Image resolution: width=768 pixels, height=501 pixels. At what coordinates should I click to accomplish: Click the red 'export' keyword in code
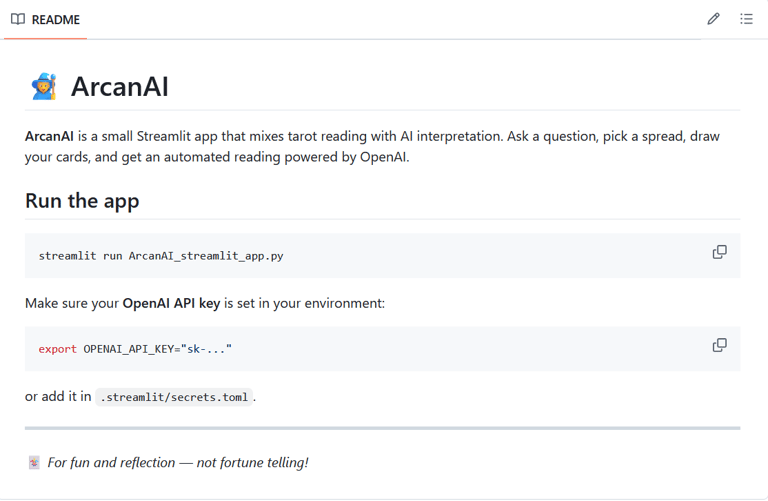[x=57, y=349]
